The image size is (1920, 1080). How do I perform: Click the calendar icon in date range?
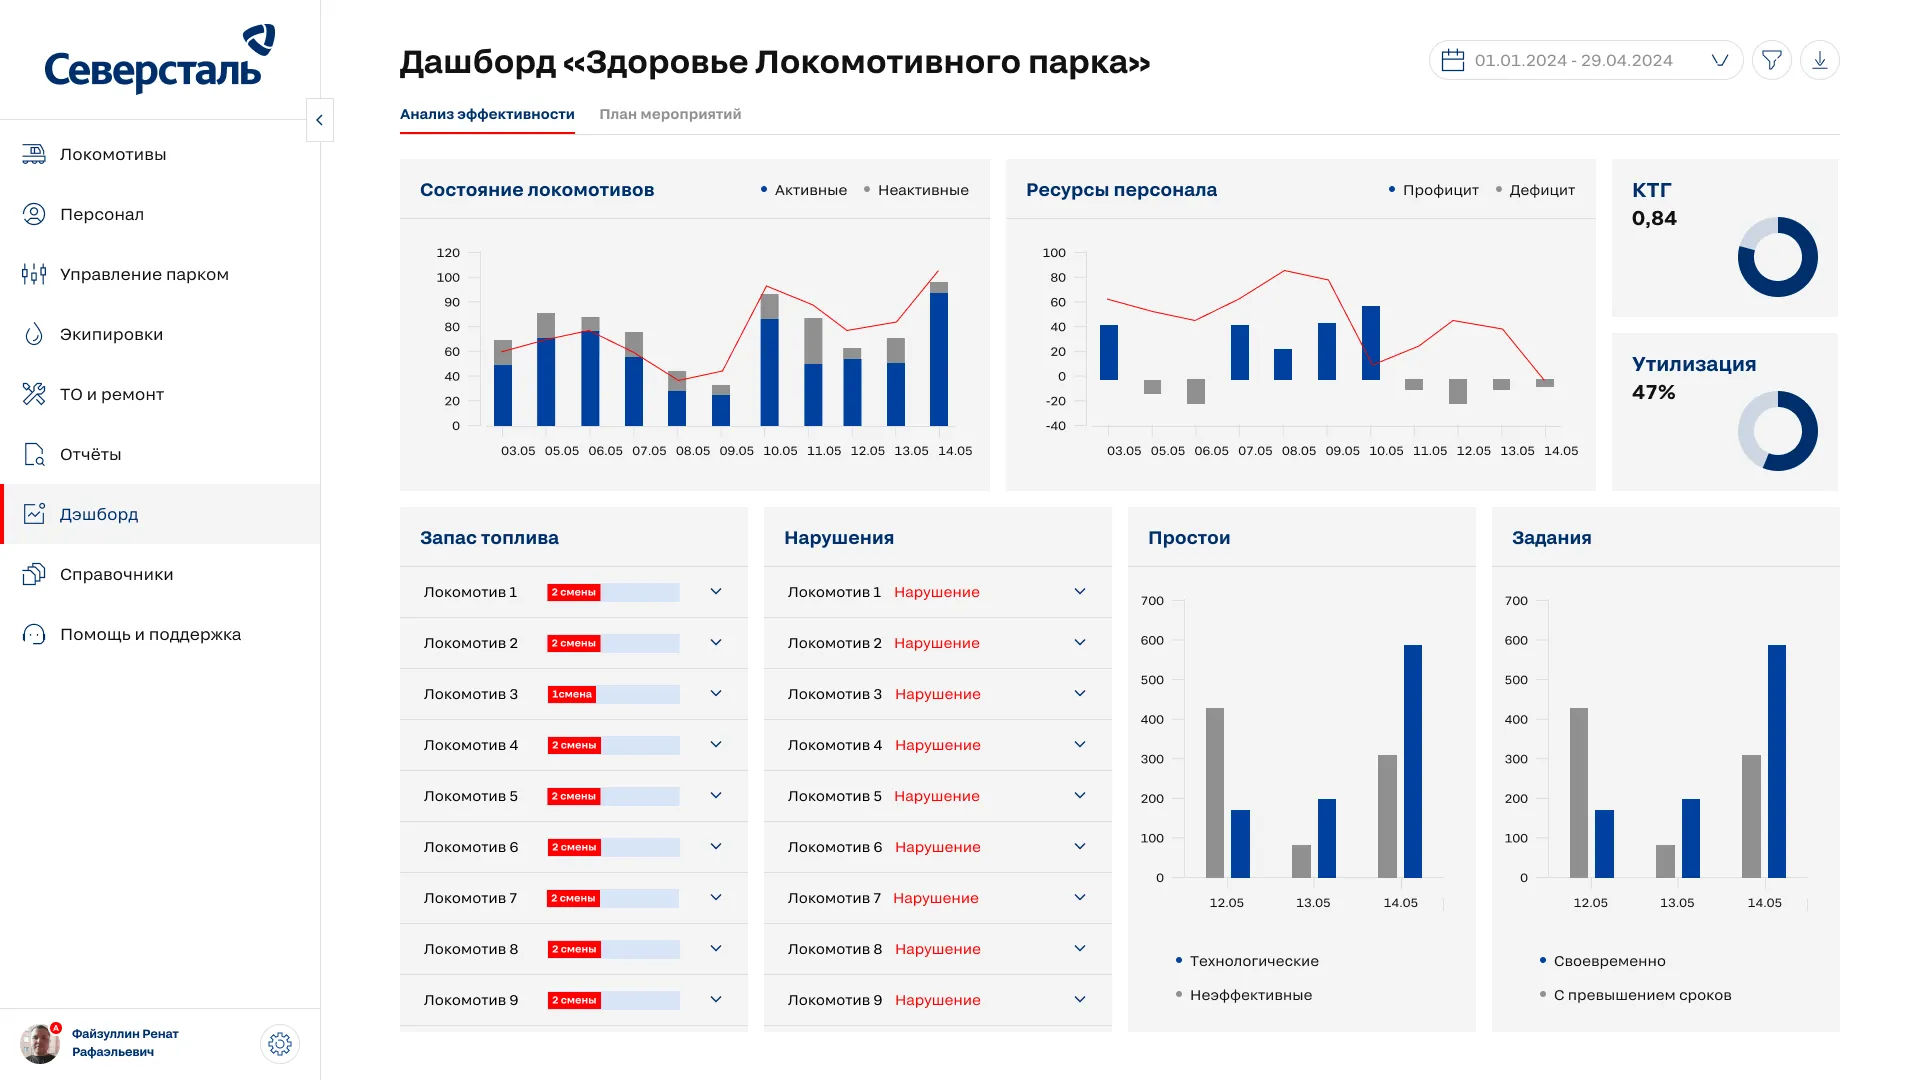point(1453,60)
